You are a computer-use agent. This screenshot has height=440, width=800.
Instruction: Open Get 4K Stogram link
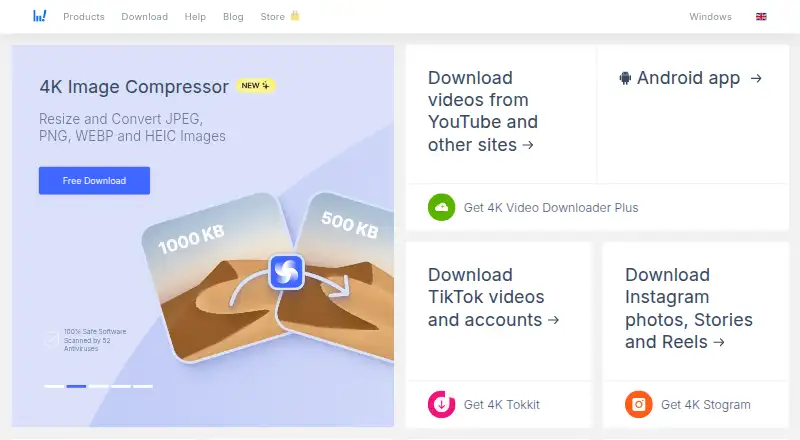706,405
